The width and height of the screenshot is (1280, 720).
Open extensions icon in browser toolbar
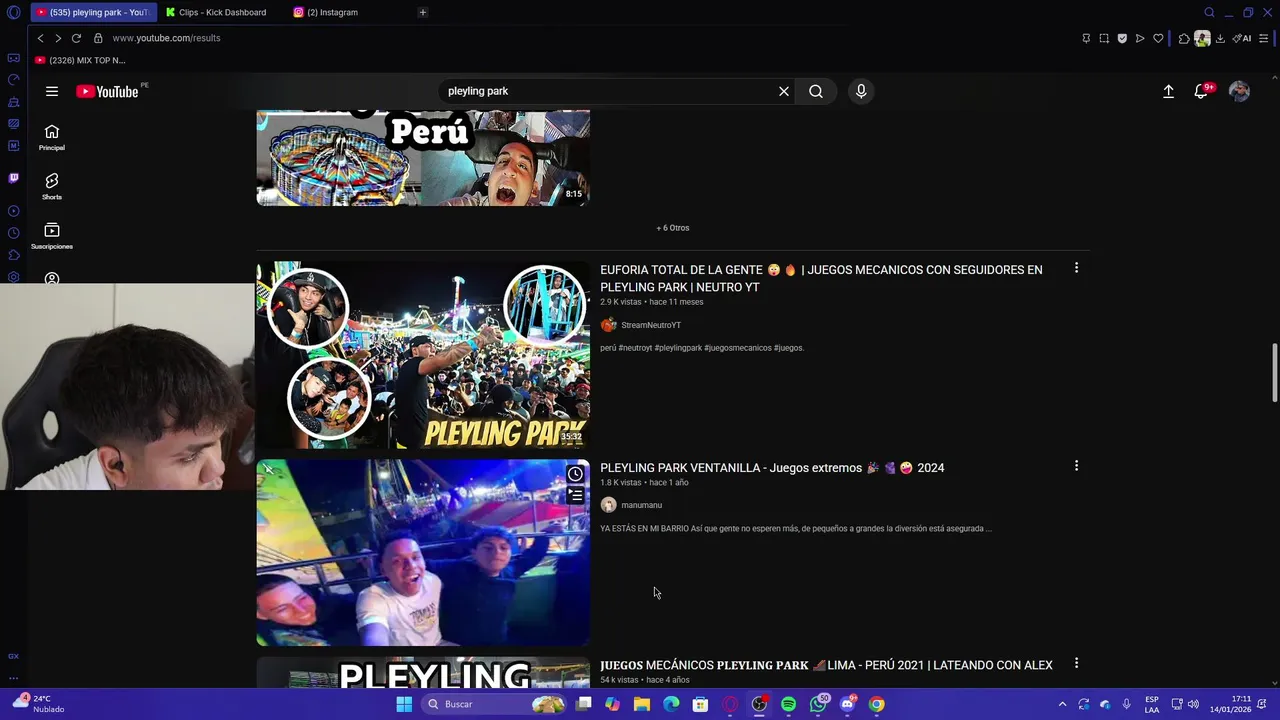pyautogui.click(x=1184, y=38)
